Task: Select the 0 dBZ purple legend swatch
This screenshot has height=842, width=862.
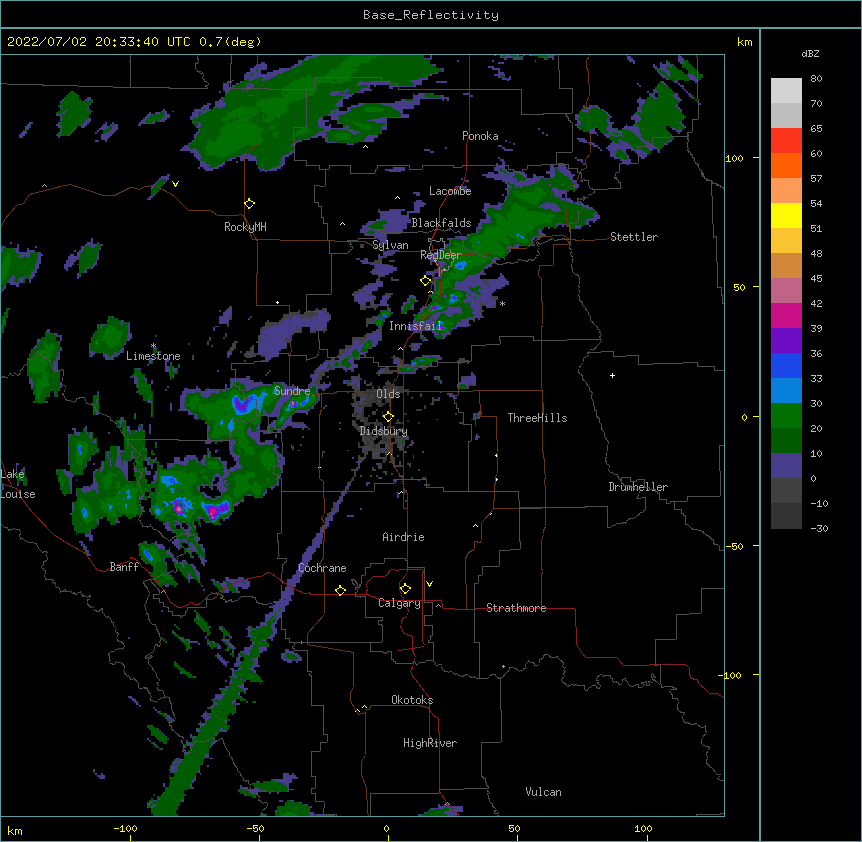Action: pos(786,466)
